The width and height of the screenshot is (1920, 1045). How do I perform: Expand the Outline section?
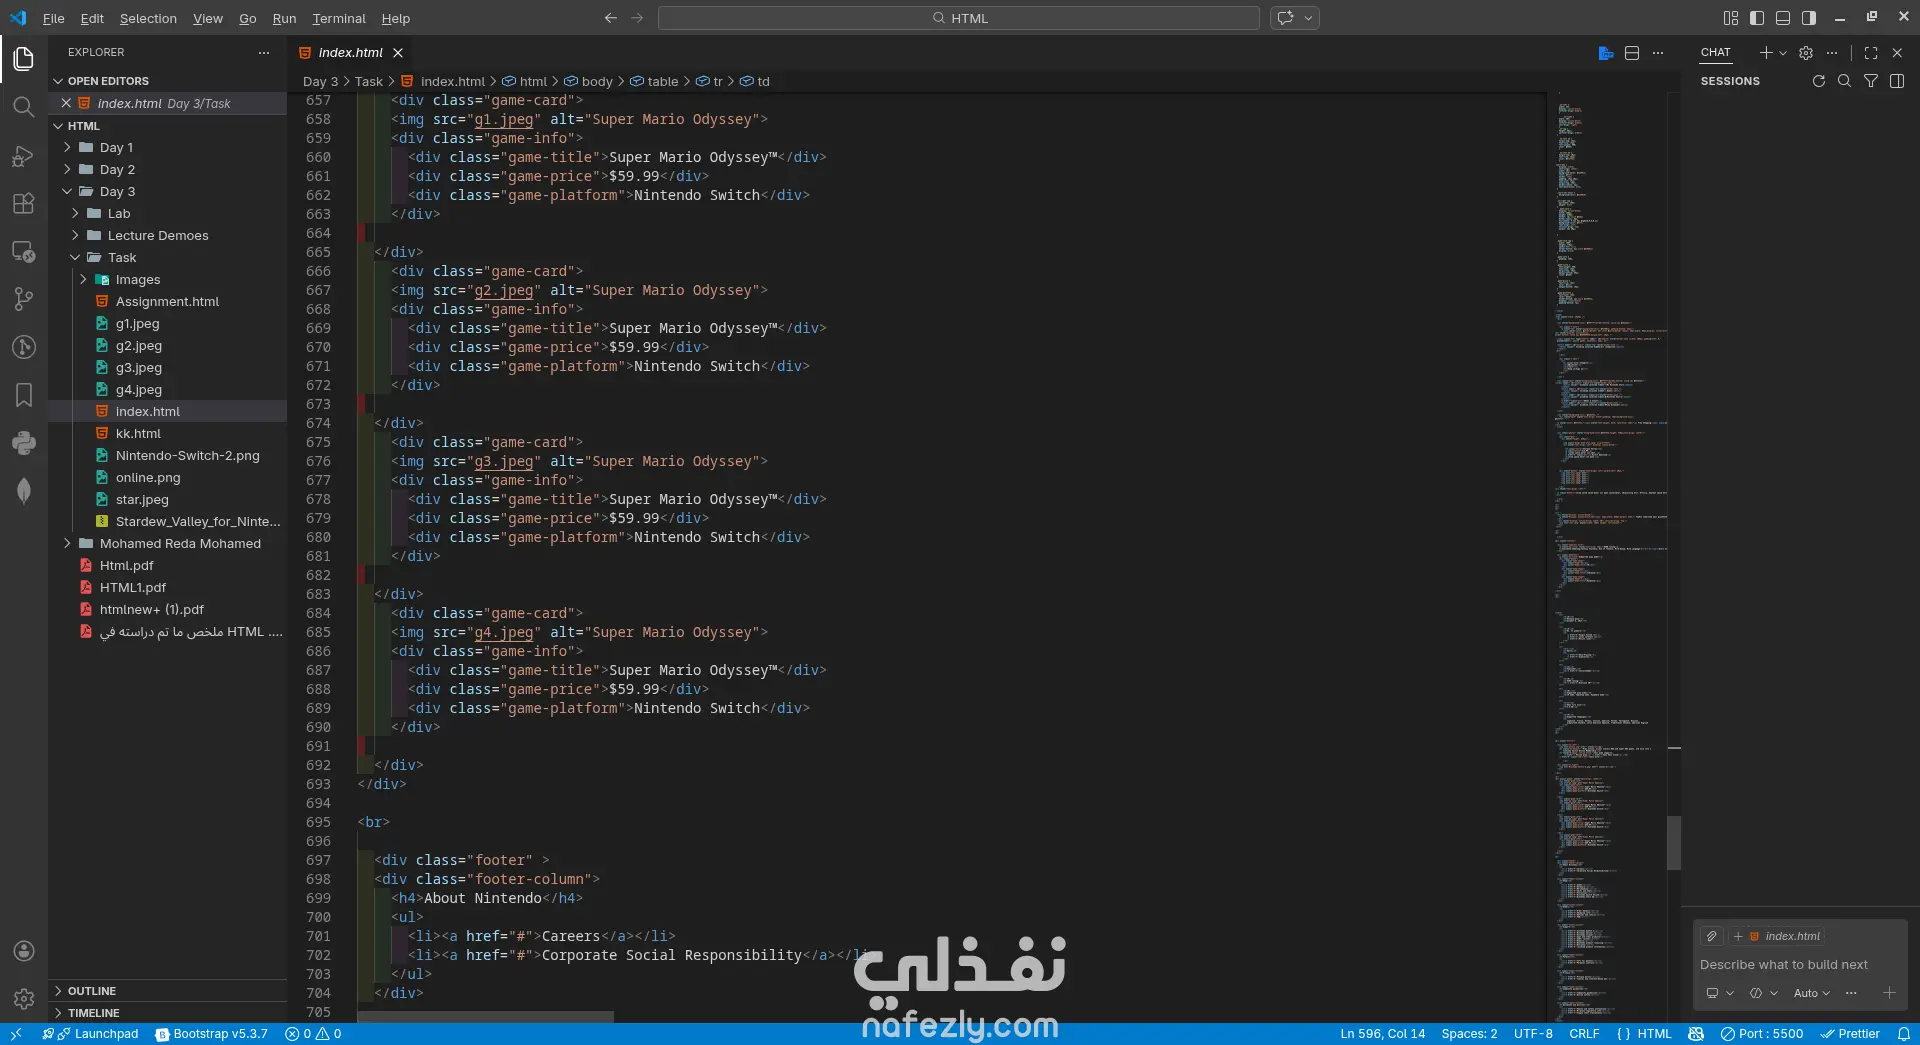coord(168,991)
